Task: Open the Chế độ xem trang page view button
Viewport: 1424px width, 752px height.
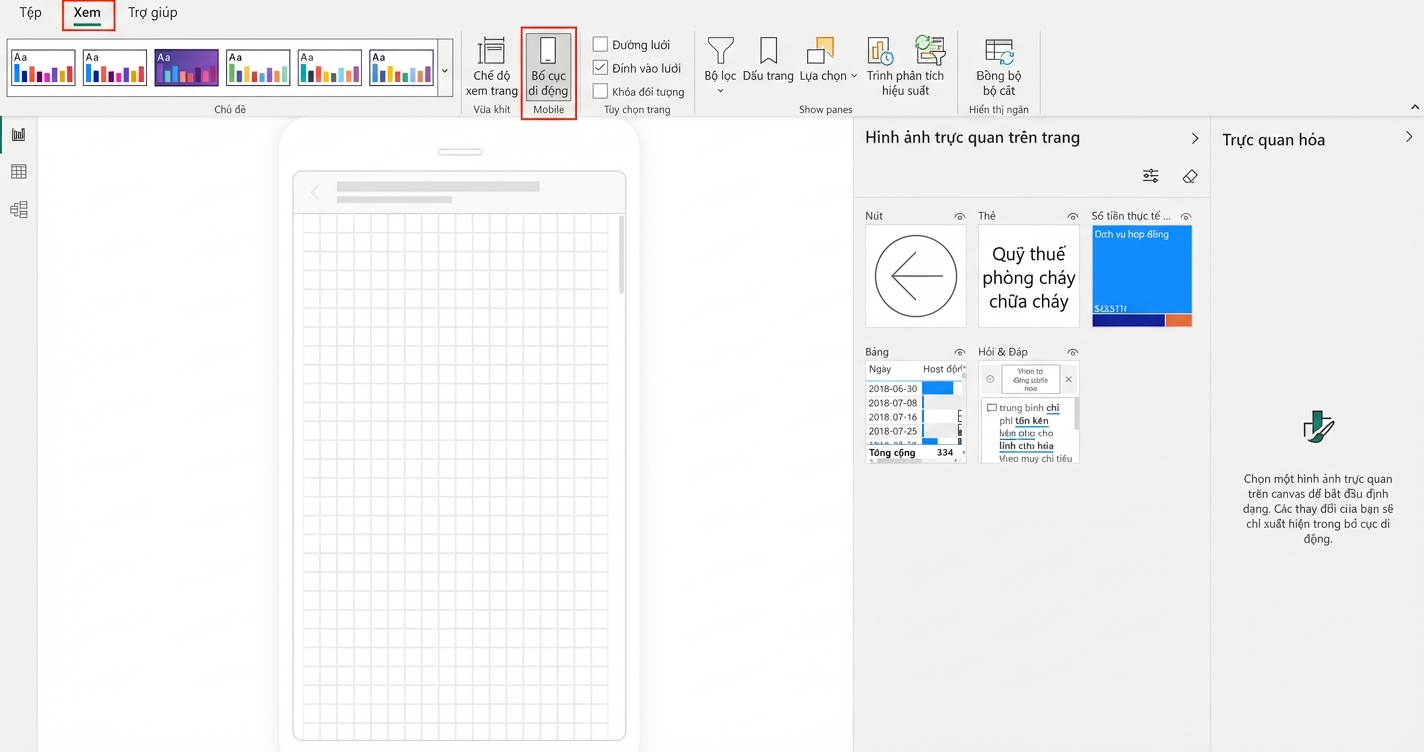Action: point(491,67)
